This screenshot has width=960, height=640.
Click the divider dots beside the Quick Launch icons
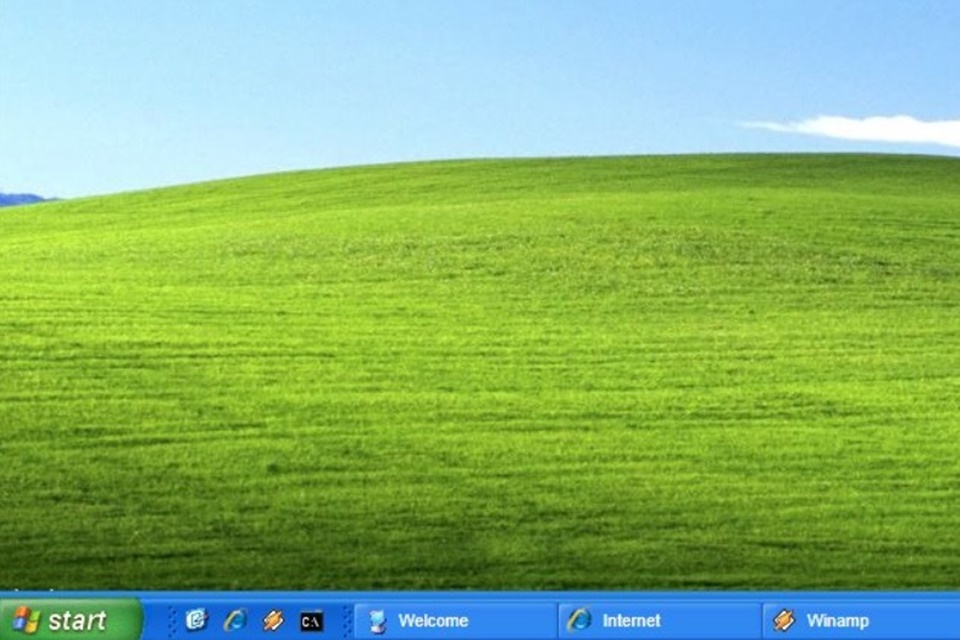pos(170,621)
